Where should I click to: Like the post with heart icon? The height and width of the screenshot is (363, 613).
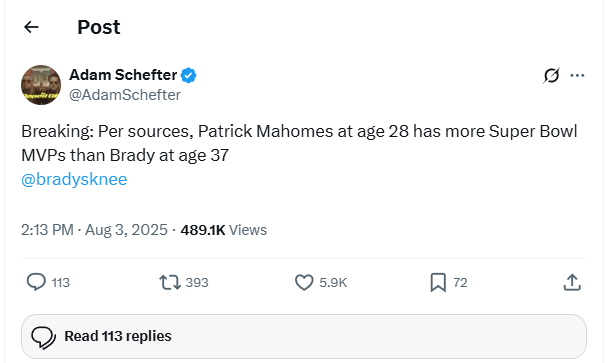click(x=304, y=282)
